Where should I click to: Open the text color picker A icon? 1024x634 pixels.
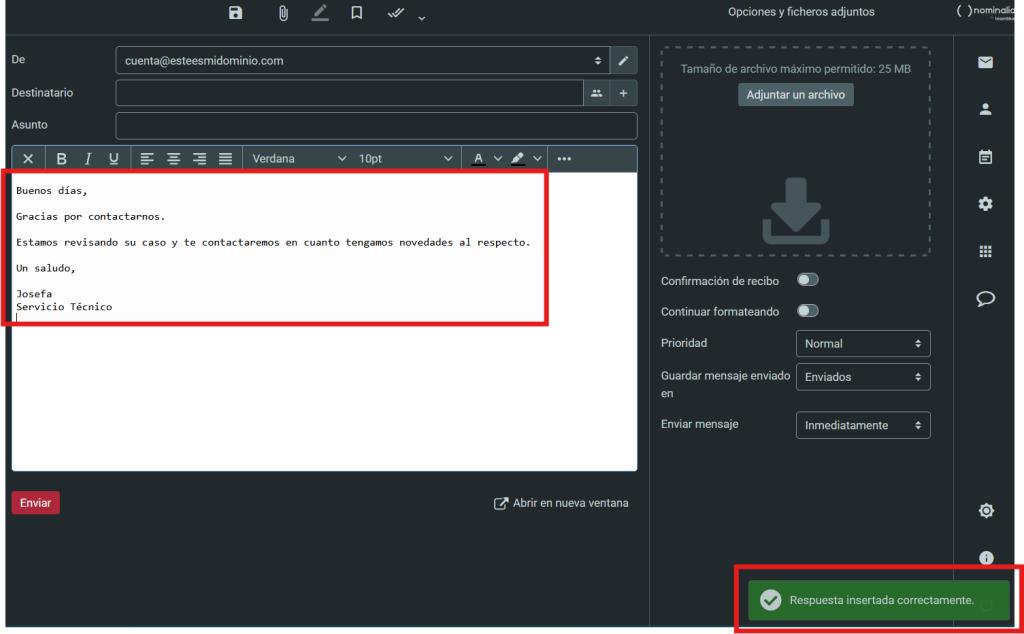479,159
